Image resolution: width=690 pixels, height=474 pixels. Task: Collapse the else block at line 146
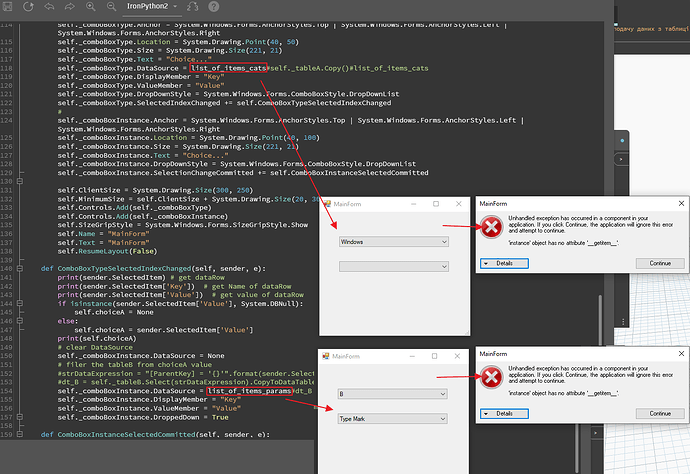tap(20, 321)
